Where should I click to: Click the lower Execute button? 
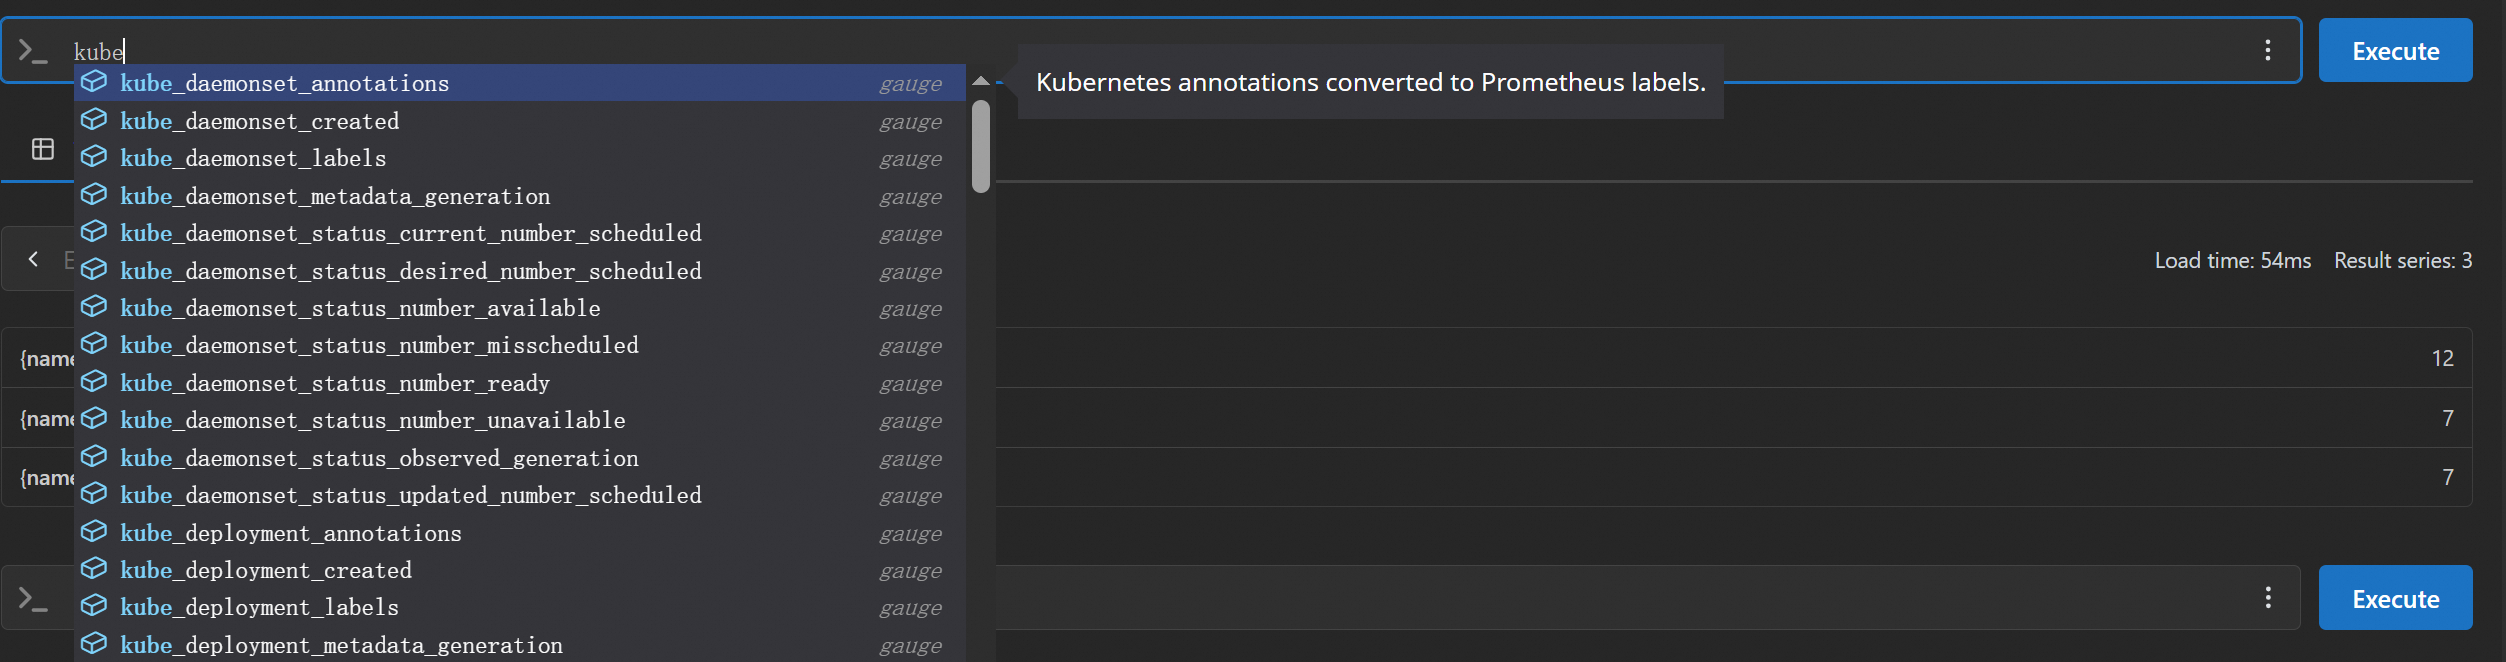pyautogui.click(x=2395, y=598)
